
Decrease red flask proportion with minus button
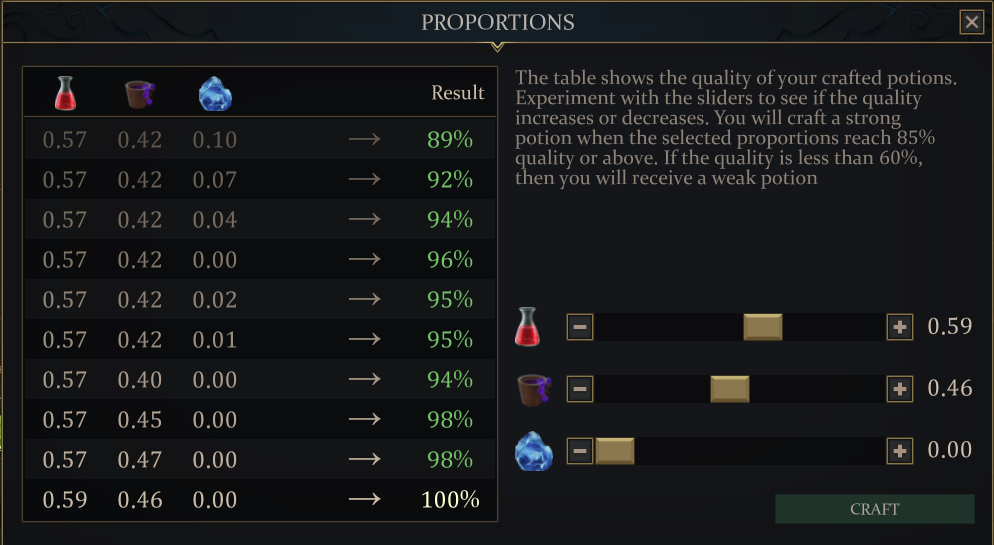click(580, 327)
